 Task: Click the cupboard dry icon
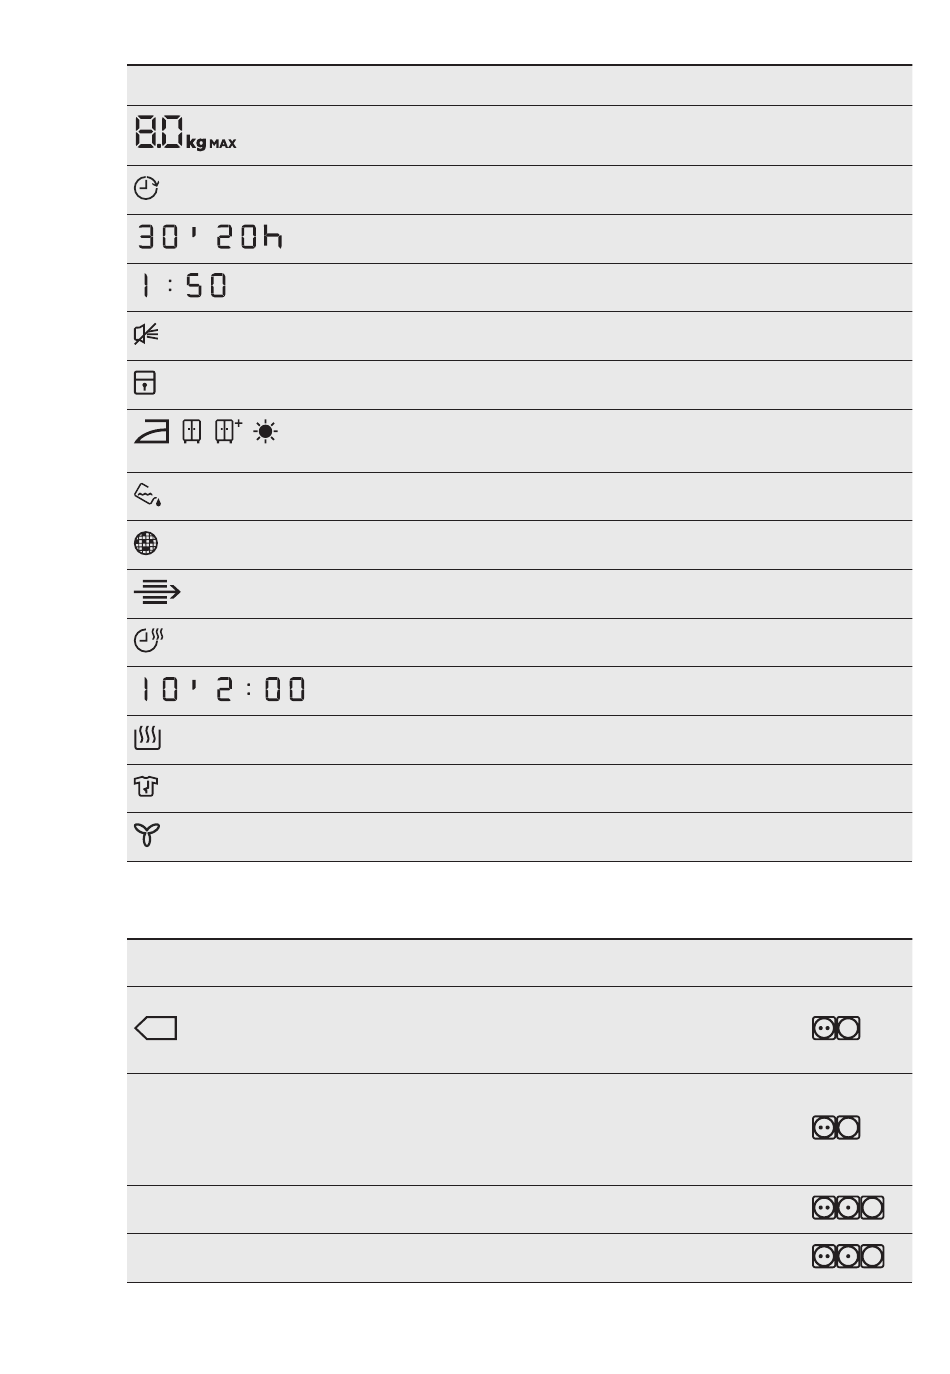[193, 432]
